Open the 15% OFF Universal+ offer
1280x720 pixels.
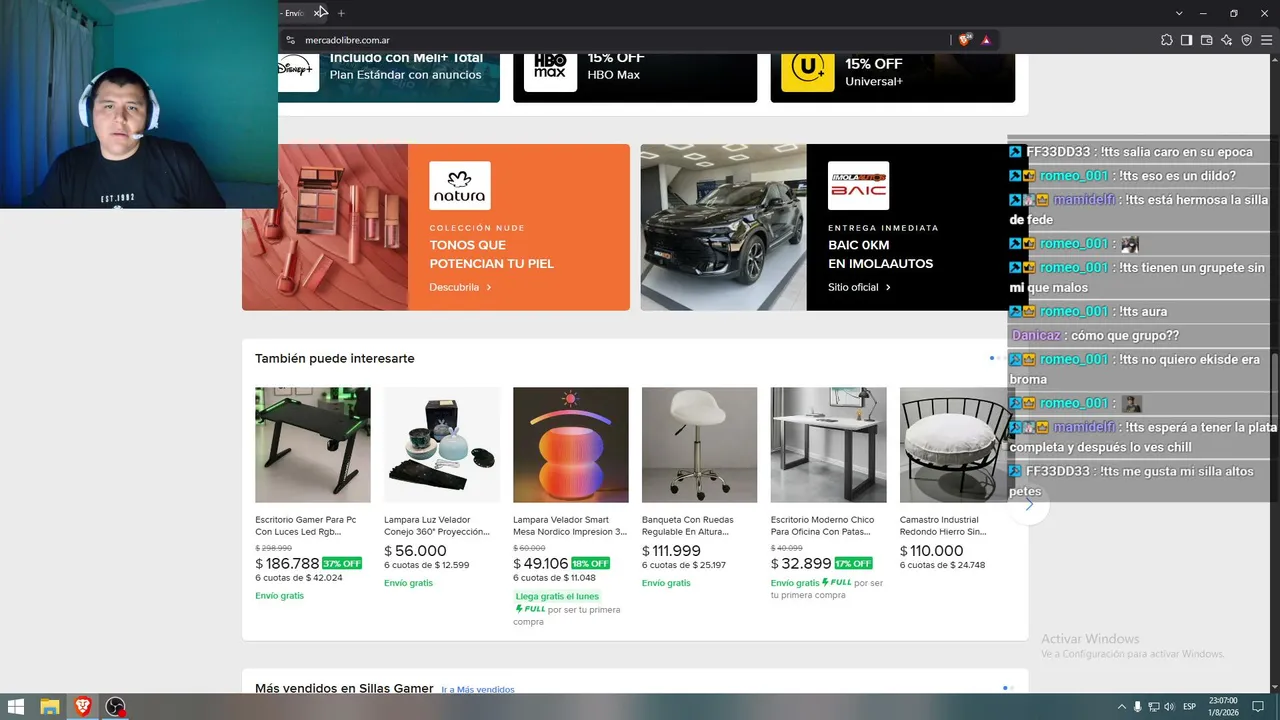tap(892, 78)
